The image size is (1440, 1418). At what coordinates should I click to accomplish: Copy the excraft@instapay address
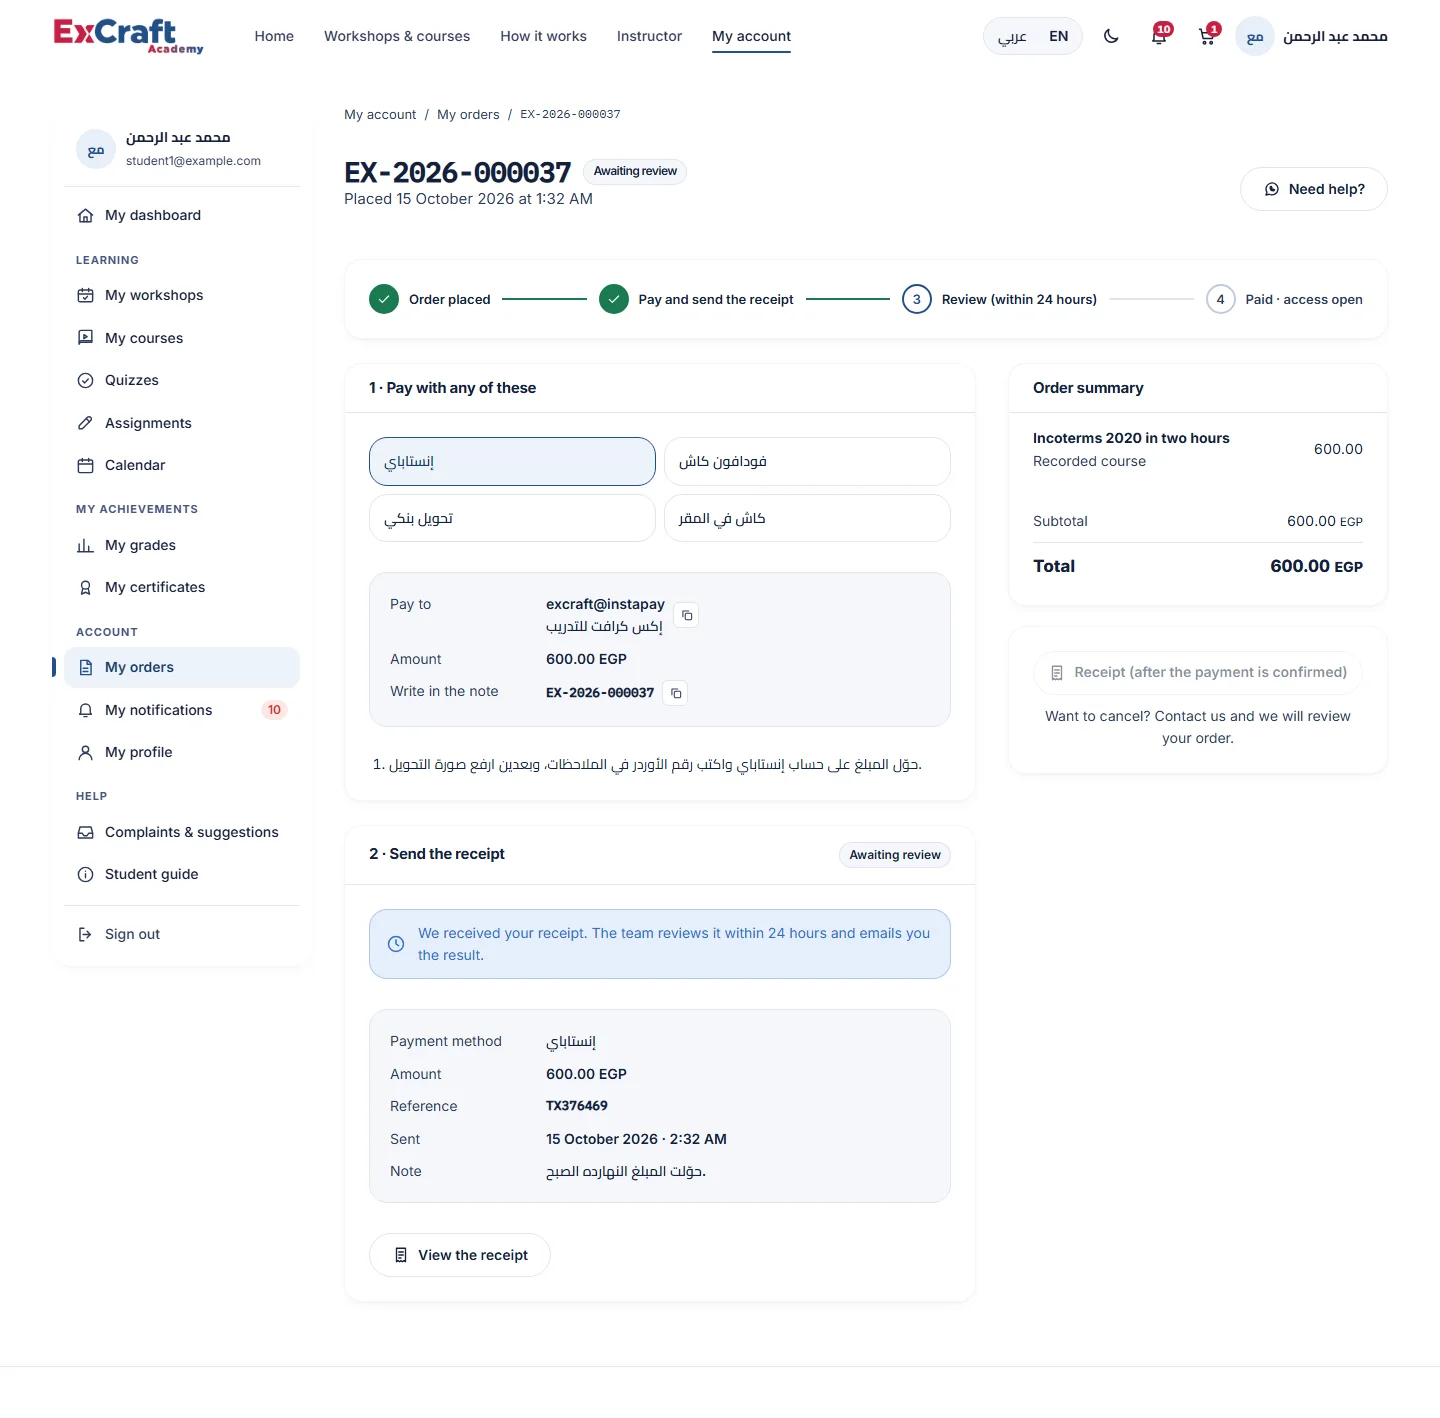(687, 615)
